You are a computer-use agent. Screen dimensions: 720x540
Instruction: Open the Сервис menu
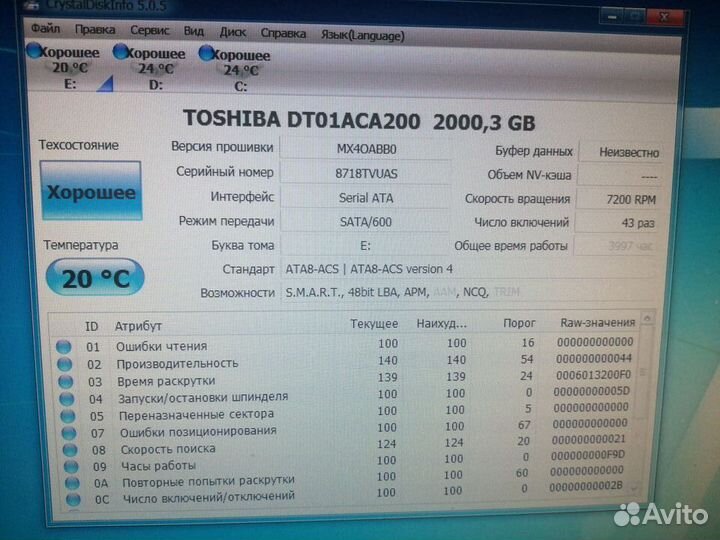point(149,30)
